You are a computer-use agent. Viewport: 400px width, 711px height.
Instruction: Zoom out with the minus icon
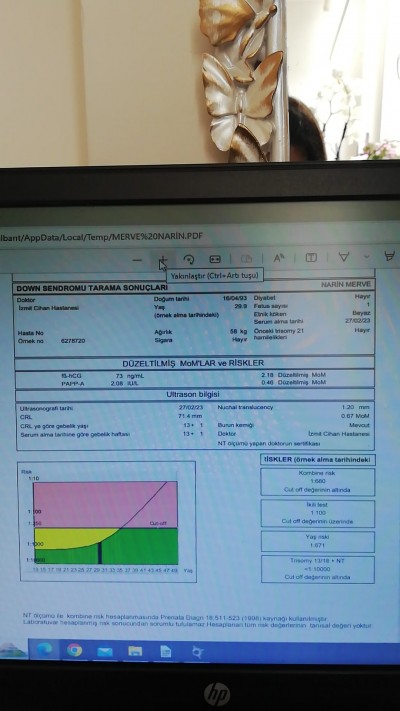(x=137, y=260)
